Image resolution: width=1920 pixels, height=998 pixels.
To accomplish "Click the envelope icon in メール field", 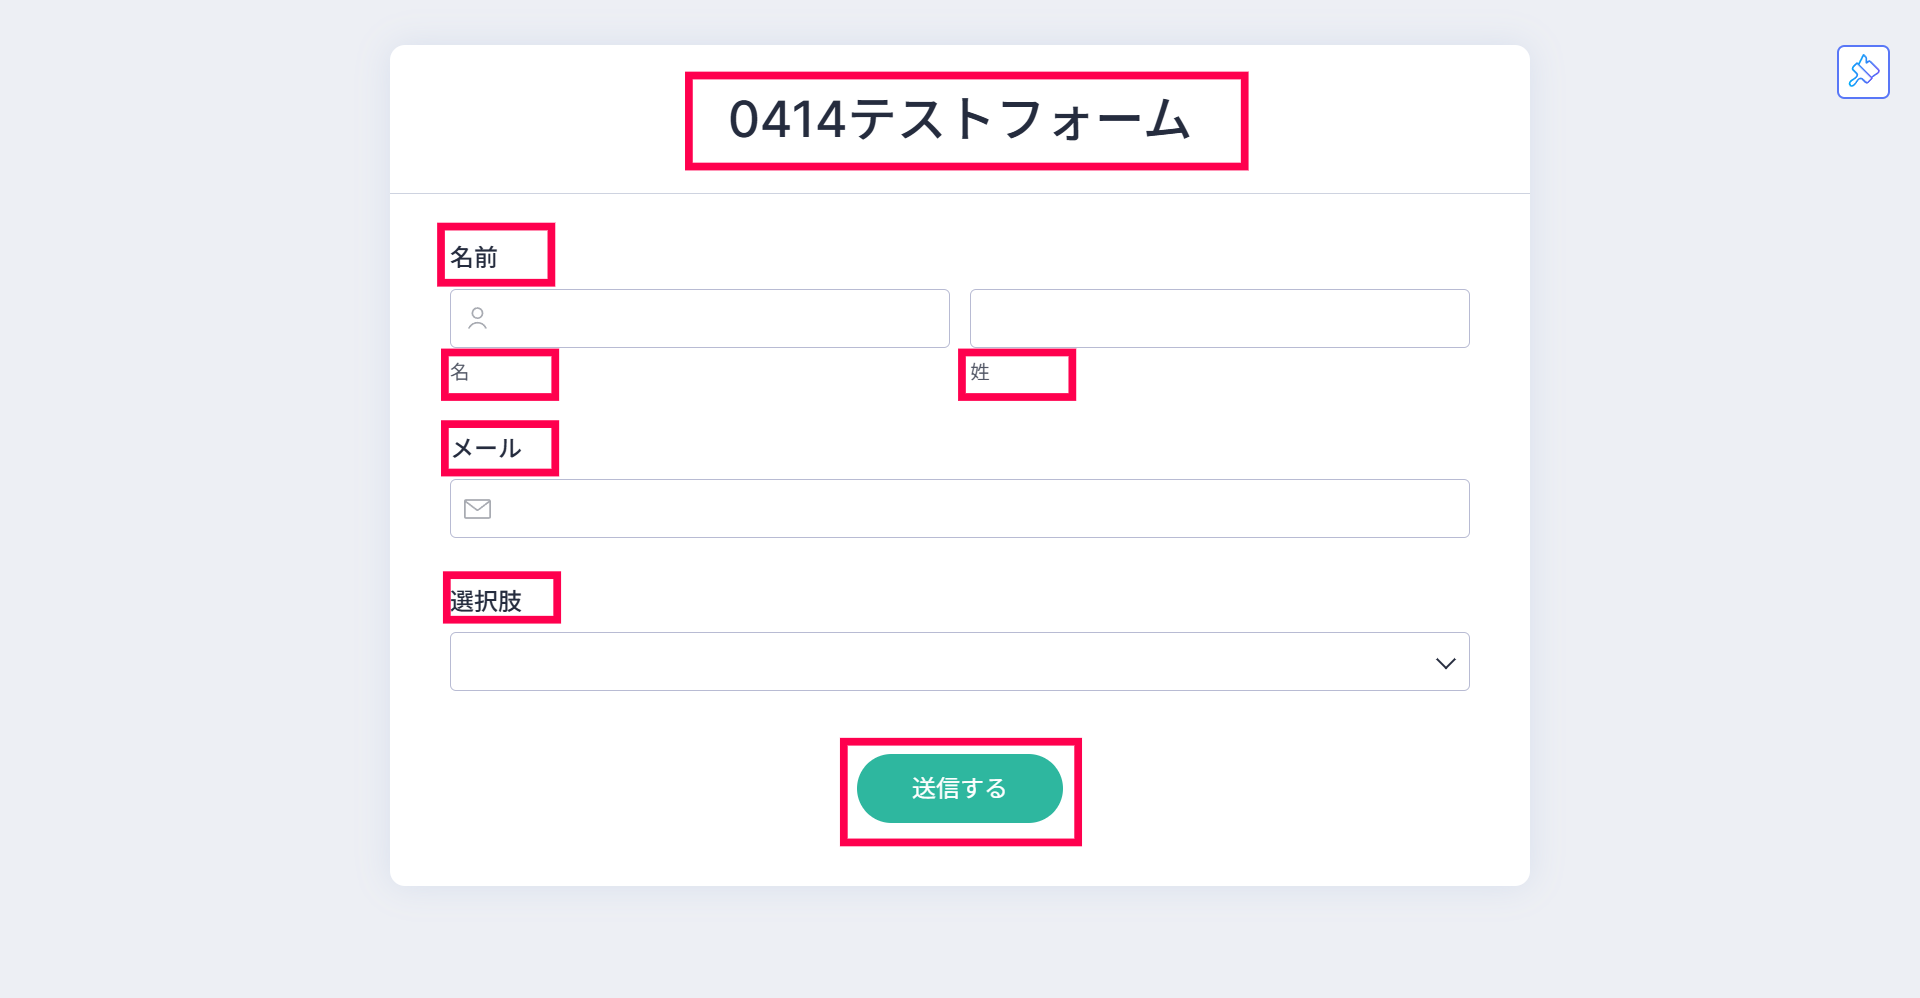I will (478, 509).
